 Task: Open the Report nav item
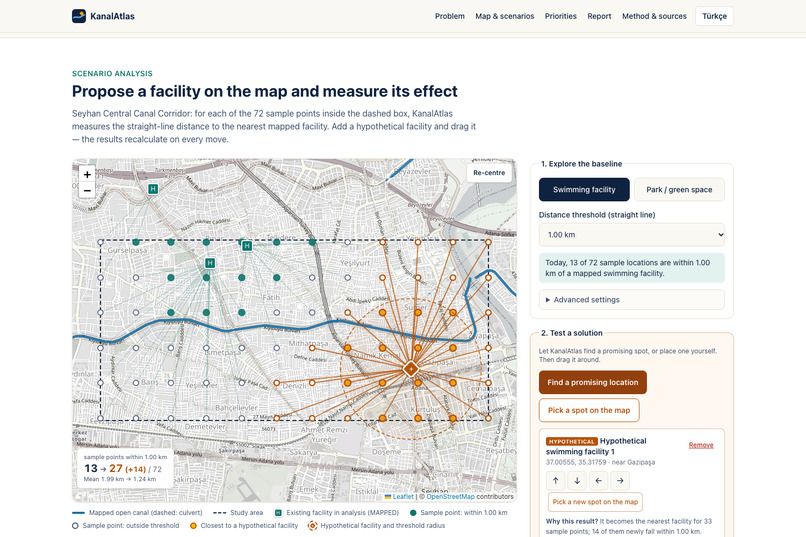pos(599,16)
